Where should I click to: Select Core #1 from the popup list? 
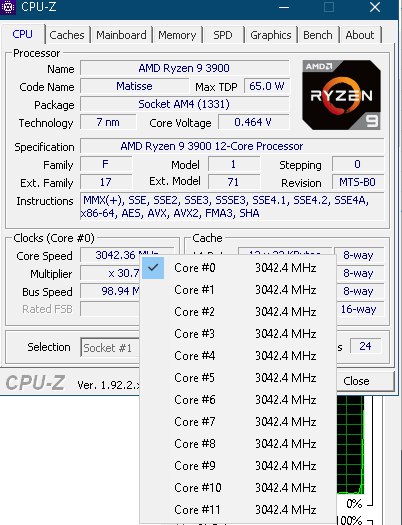(238, 290)
